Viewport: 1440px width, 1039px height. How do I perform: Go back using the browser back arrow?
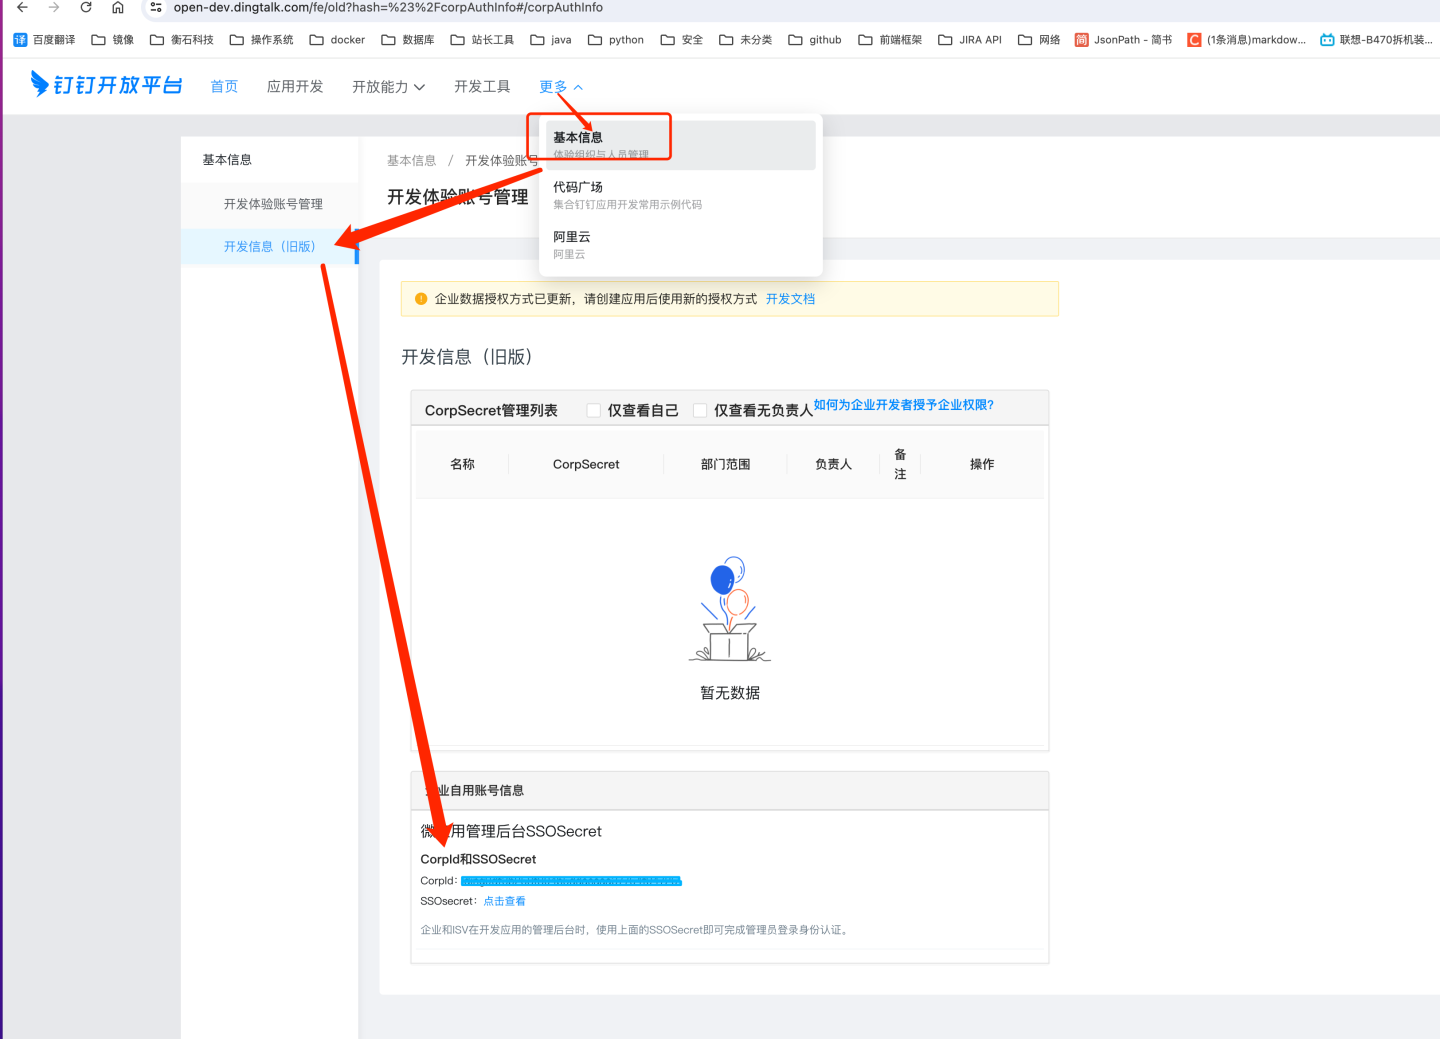pyautogui.click(x=22, y=8)
